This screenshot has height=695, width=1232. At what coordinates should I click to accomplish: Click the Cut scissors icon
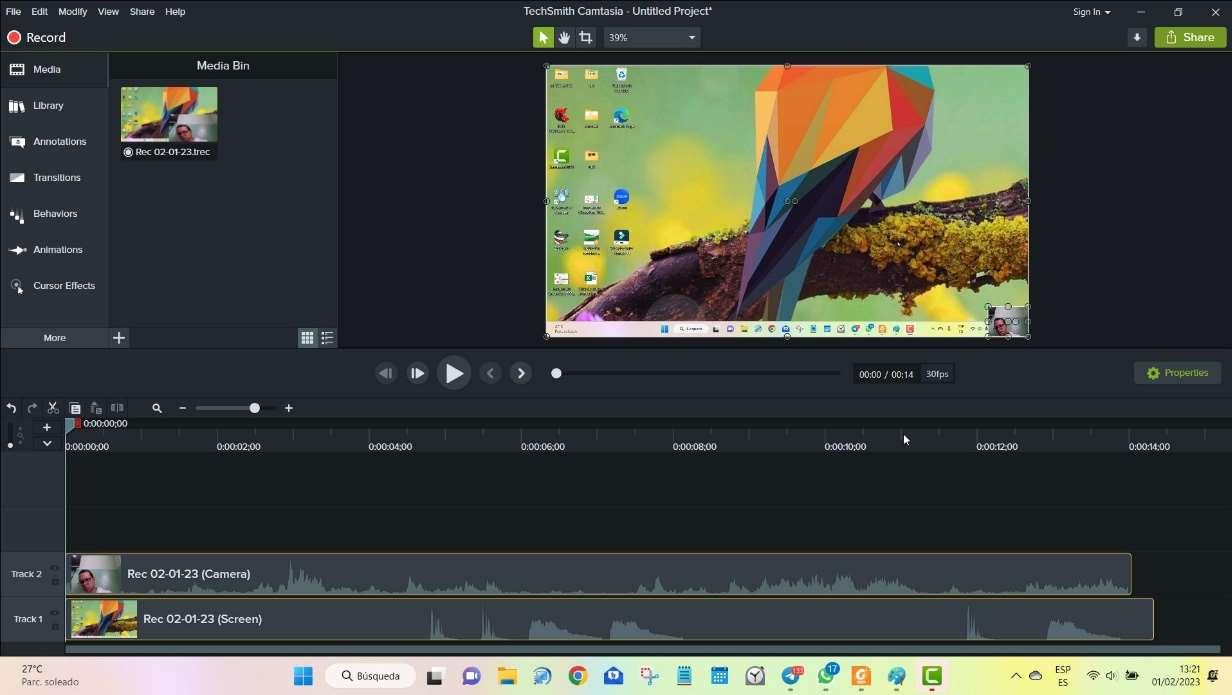[53, 408]
